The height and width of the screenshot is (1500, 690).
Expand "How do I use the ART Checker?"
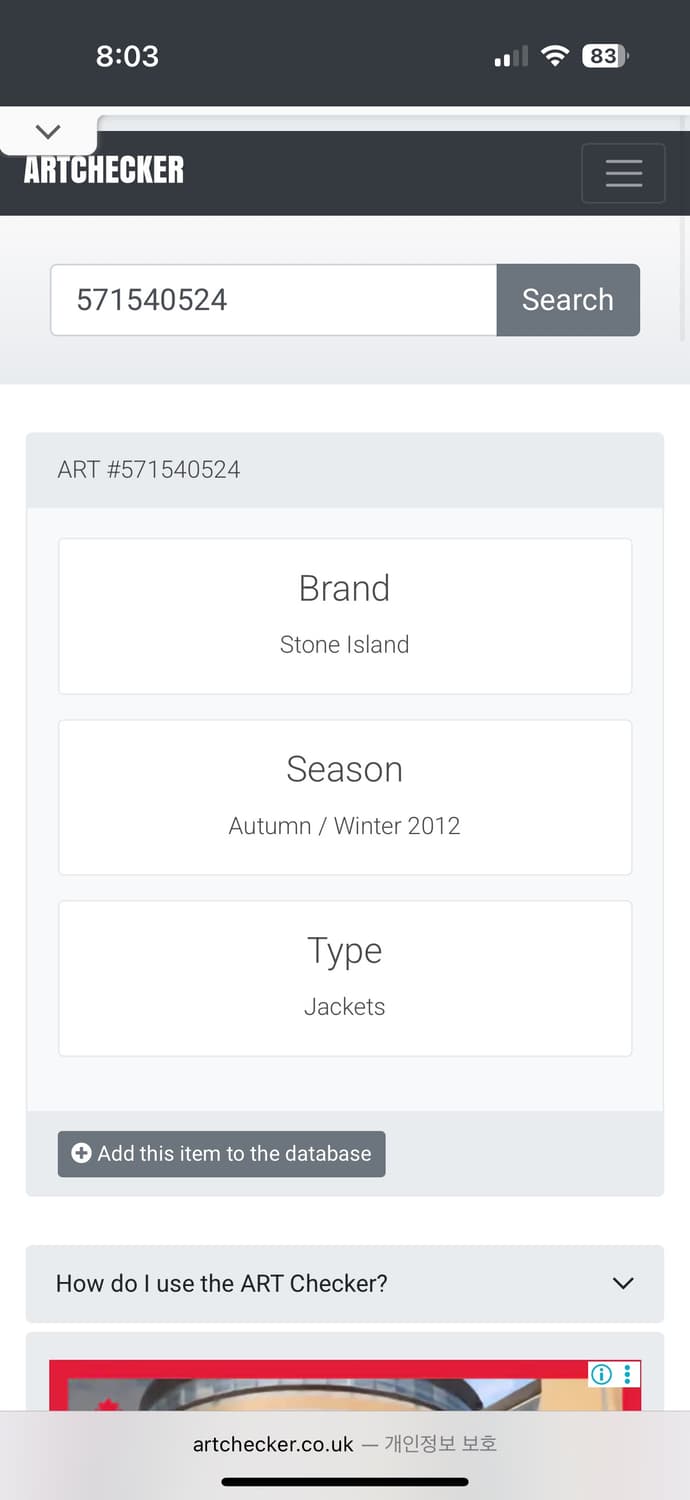(x=222, y=1283)
